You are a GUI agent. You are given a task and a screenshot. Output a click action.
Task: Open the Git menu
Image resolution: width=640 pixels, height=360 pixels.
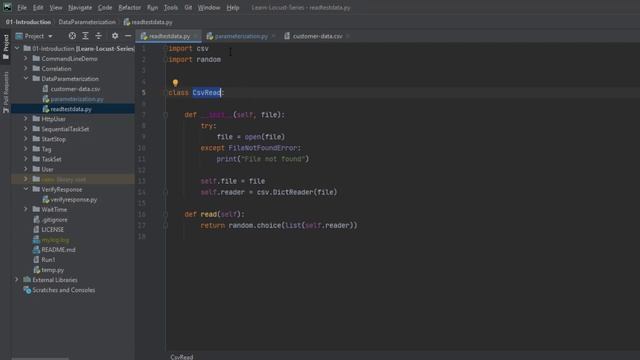pyautogui.click(x=188, y=8)
